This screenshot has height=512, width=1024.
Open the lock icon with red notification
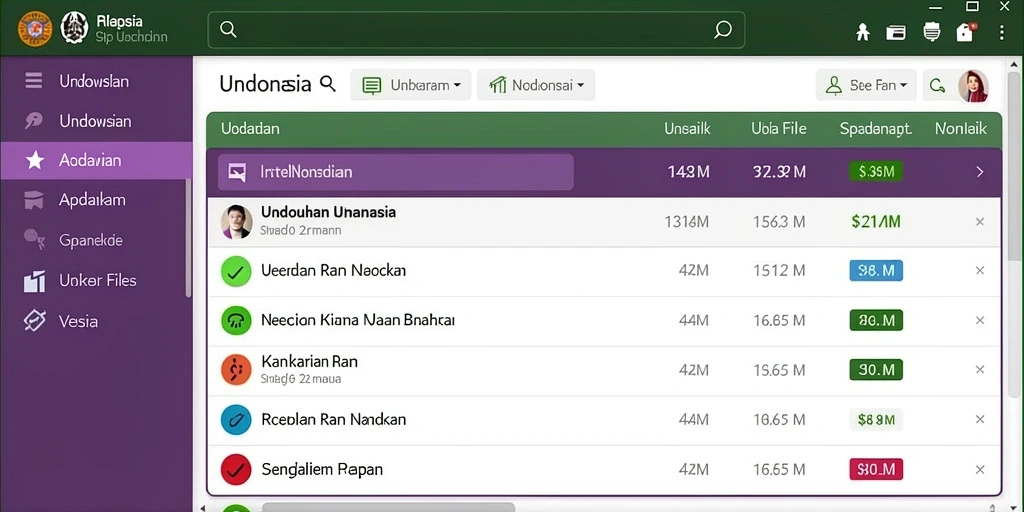click(x=966, y=31)
